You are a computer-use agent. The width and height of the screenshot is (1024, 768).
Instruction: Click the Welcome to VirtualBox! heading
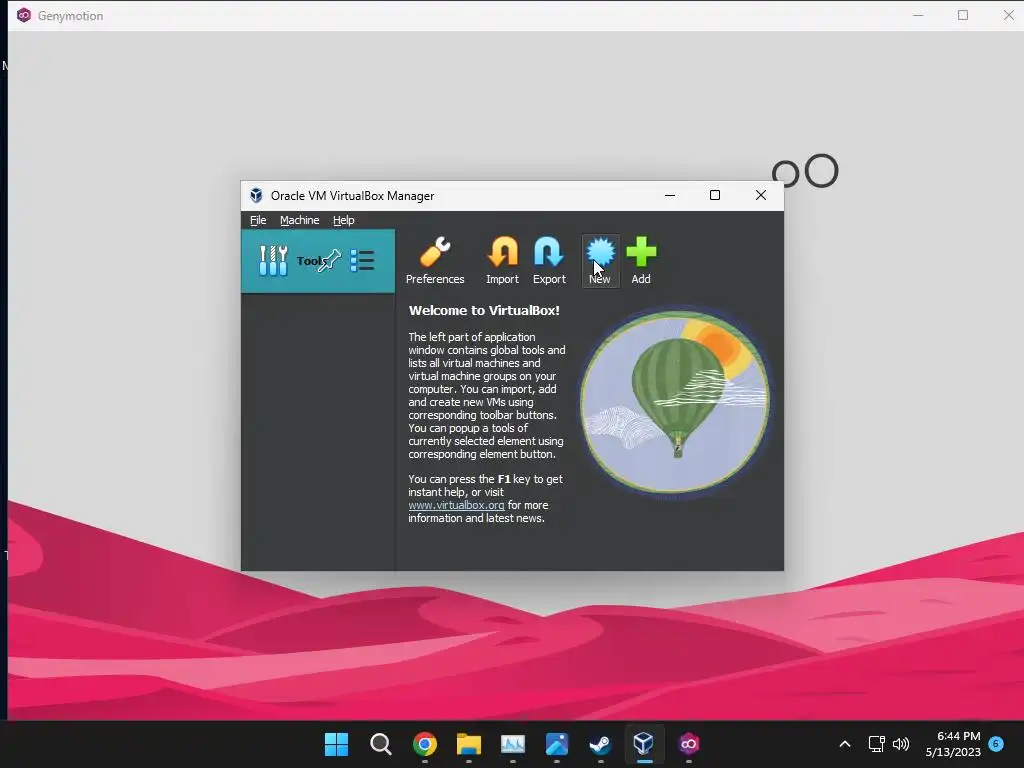[484, 311]
